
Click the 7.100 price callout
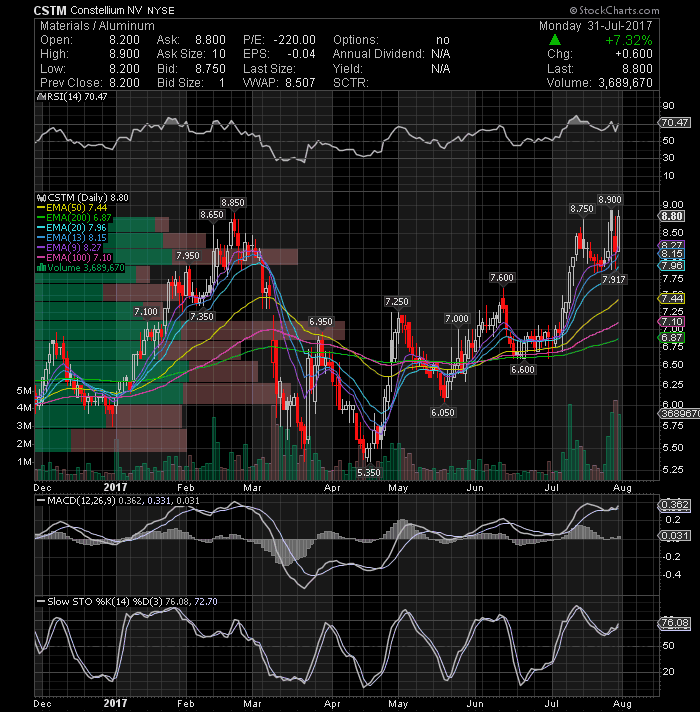[146, 312]
